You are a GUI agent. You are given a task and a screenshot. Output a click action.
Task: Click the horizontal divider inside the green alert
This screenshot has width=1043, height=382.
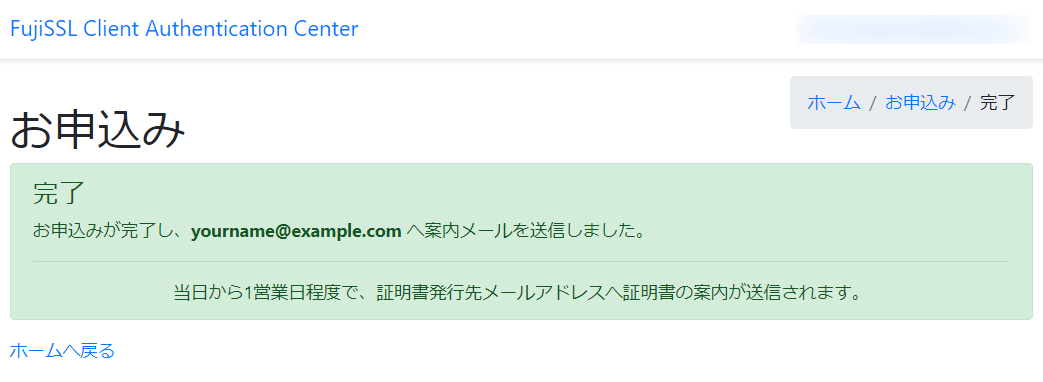click(x=521, y=262)
